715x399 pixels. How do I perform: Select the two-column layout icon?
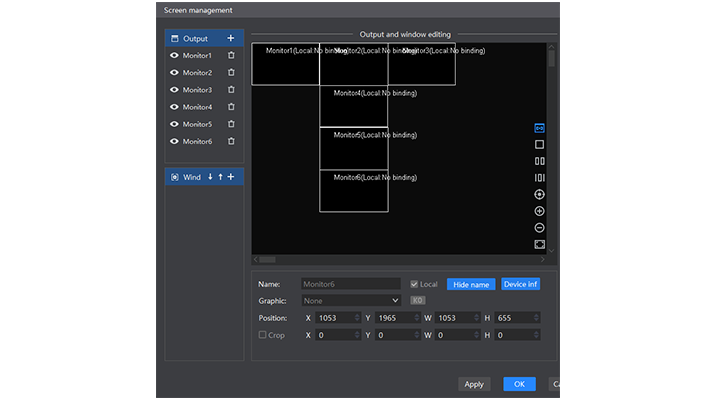[x=539, y=161]
